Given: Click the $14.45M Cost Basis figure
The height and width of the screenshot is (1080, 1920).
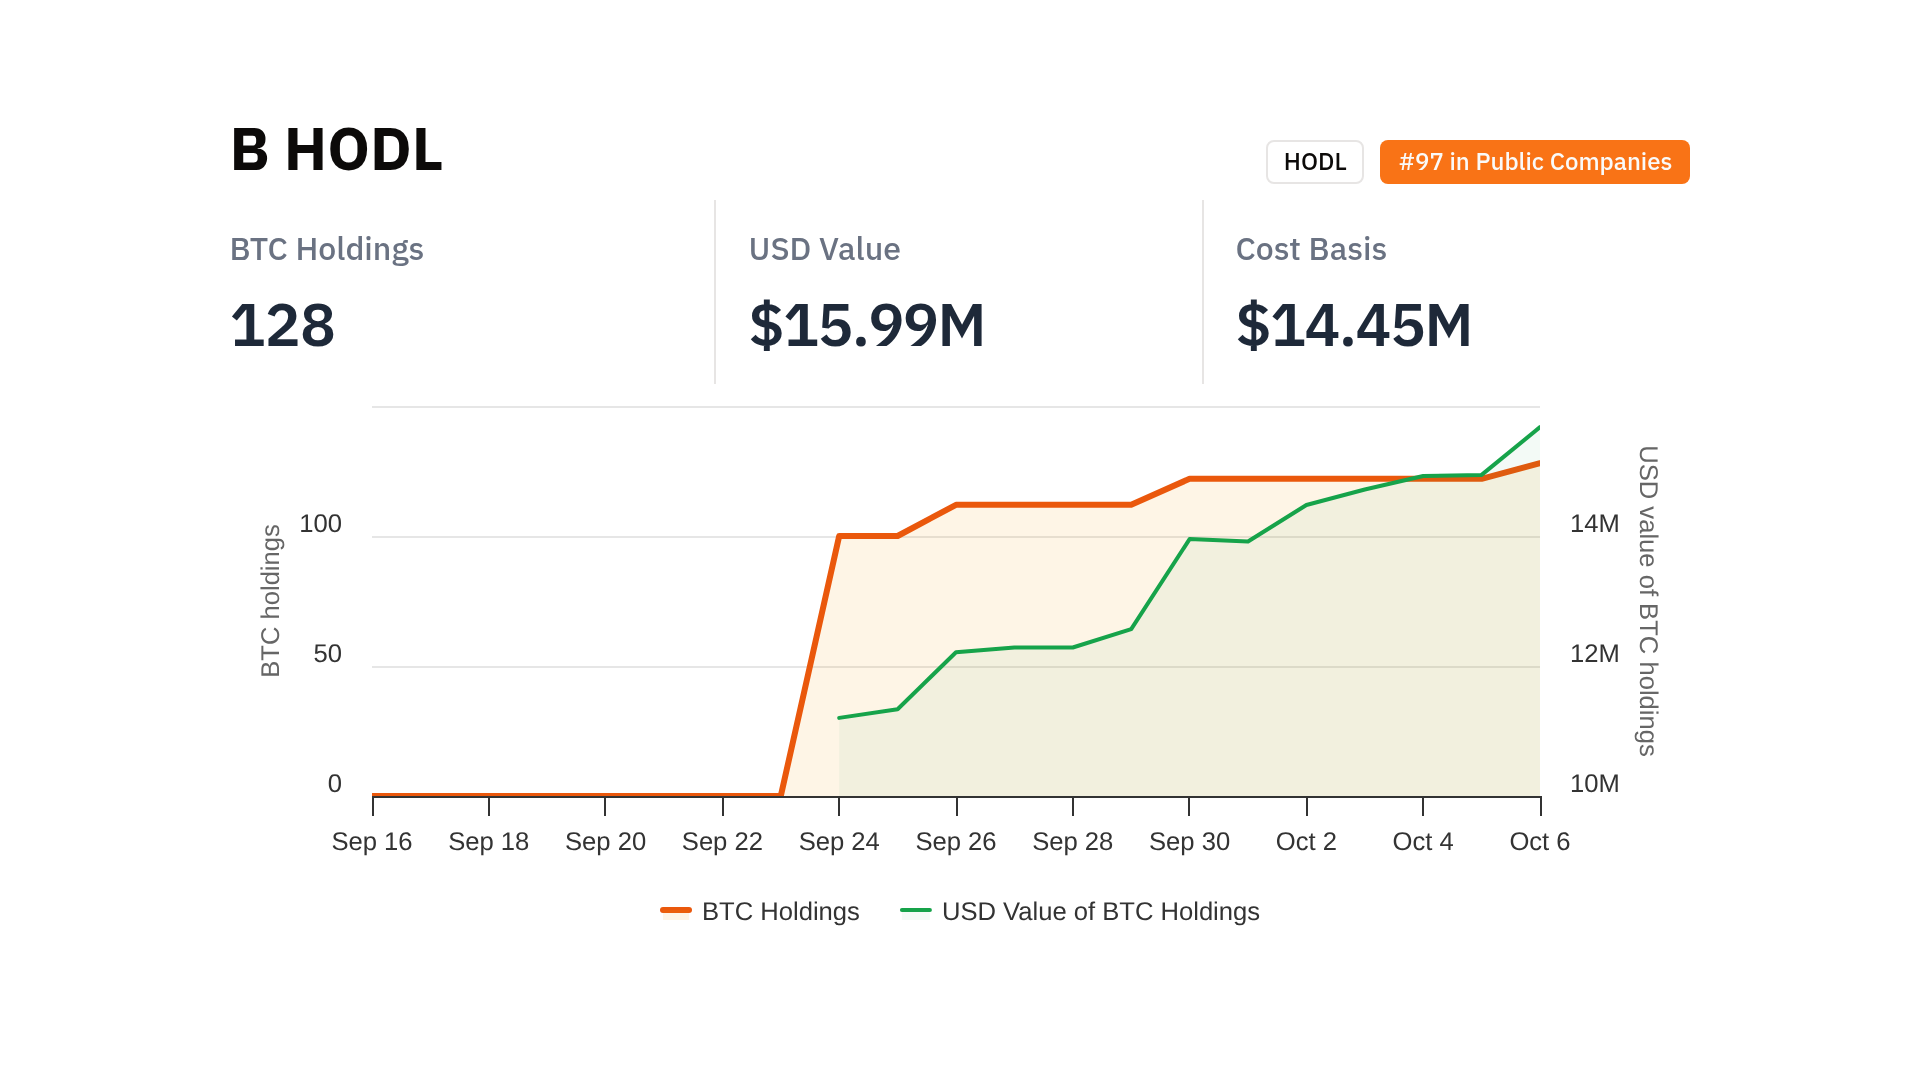Looking at the screenshot, I should point(1353,326).
